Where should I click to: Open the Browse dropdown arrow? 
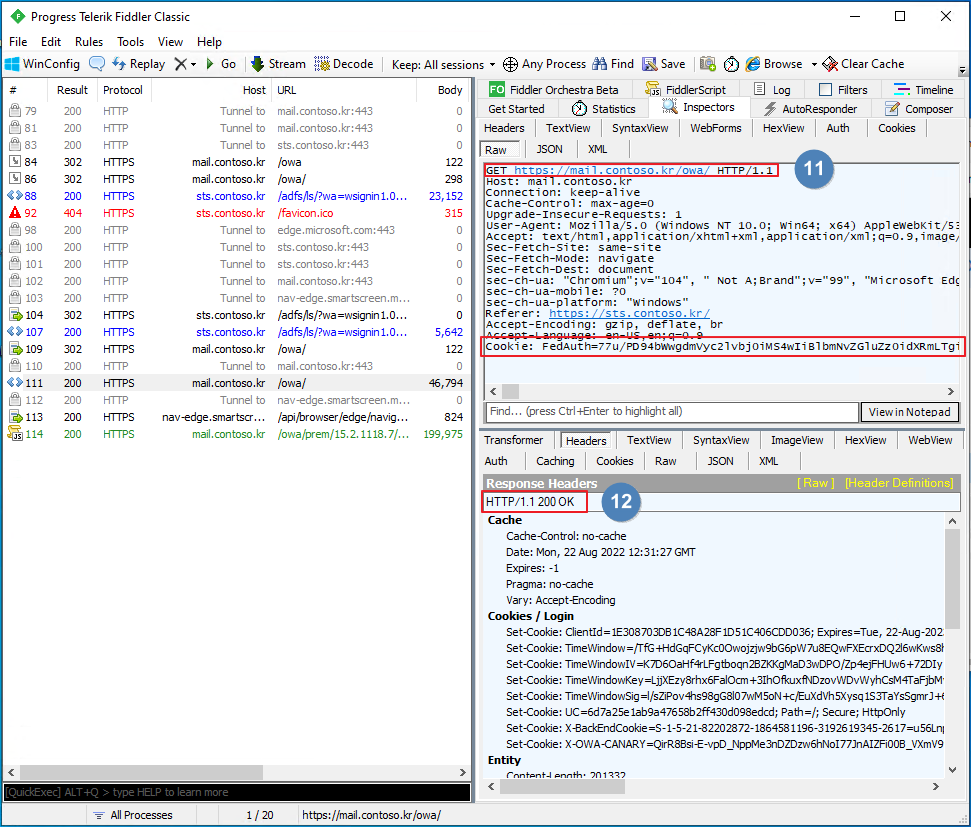(x=814, y=64)
